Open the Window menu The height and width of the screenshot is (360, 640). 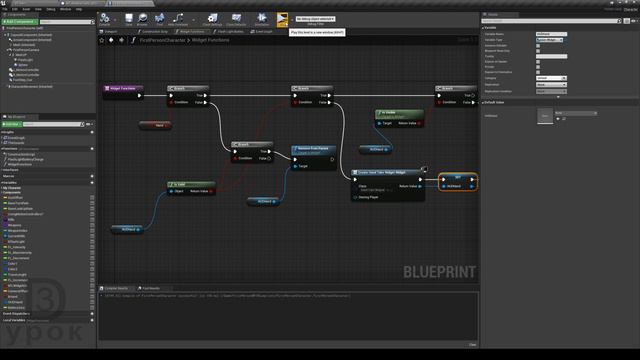click(66, 9)
